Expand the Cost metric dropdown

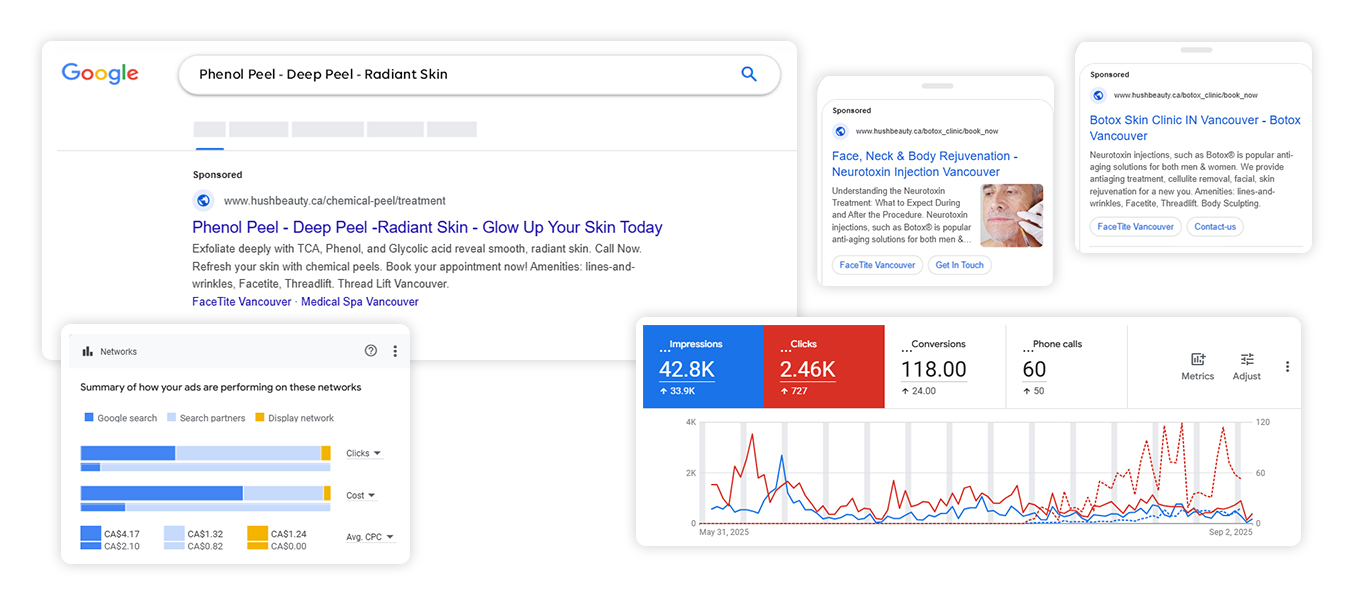tap(361, 496)
